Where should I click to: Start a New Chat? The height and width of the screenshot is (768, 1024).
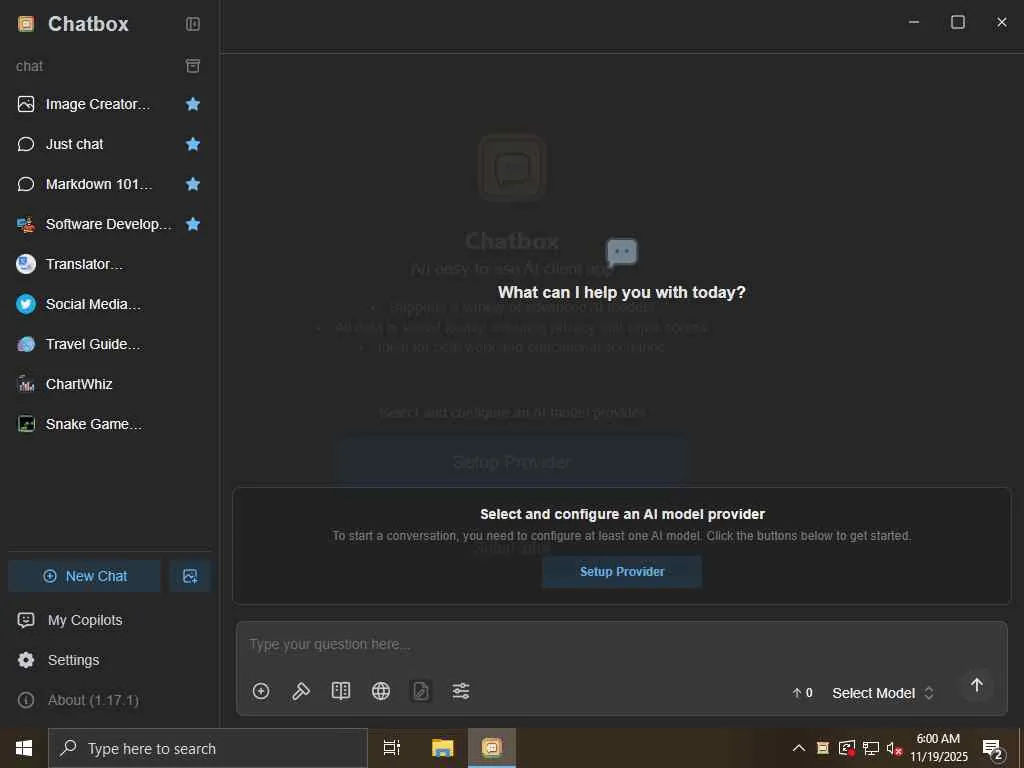coord(84,576)
